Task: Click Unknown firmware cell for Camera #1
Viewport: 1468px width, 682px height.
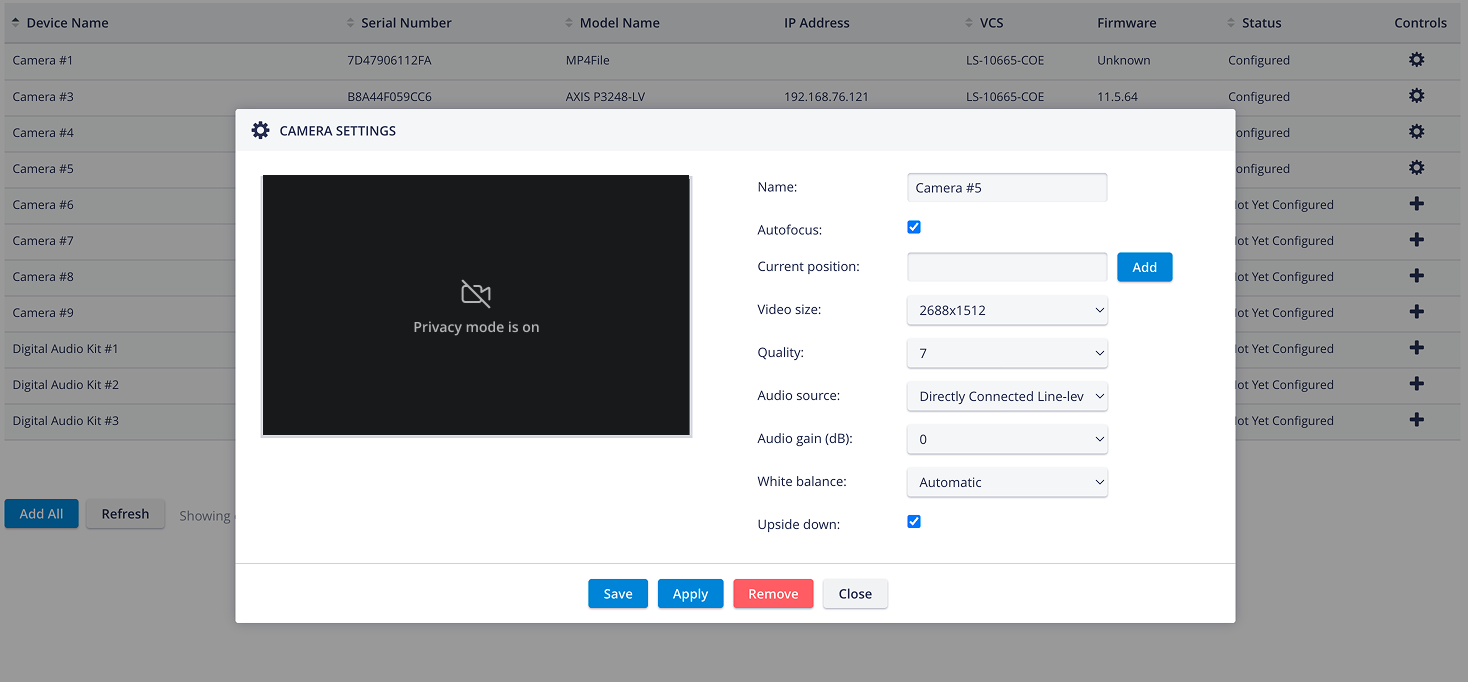Action: [x=1124, y=60]
